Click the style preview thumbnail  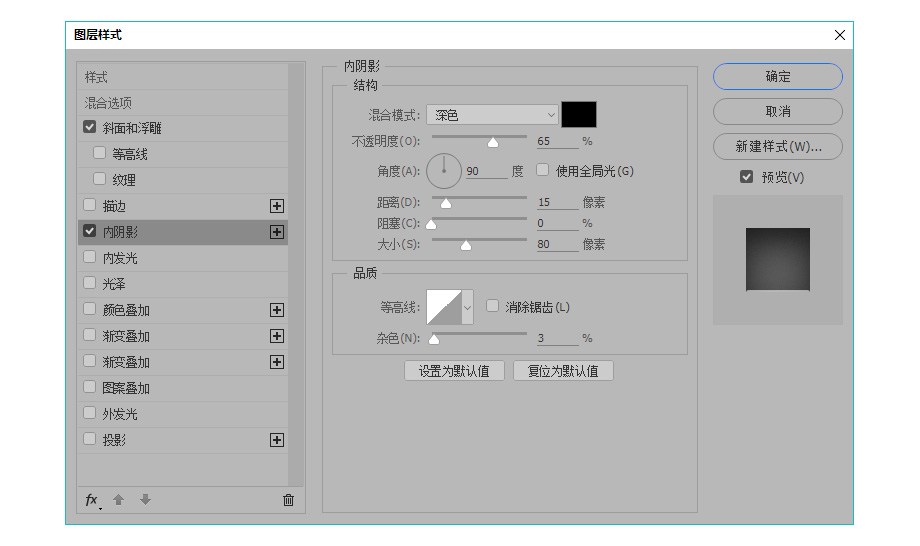(778, 260)
